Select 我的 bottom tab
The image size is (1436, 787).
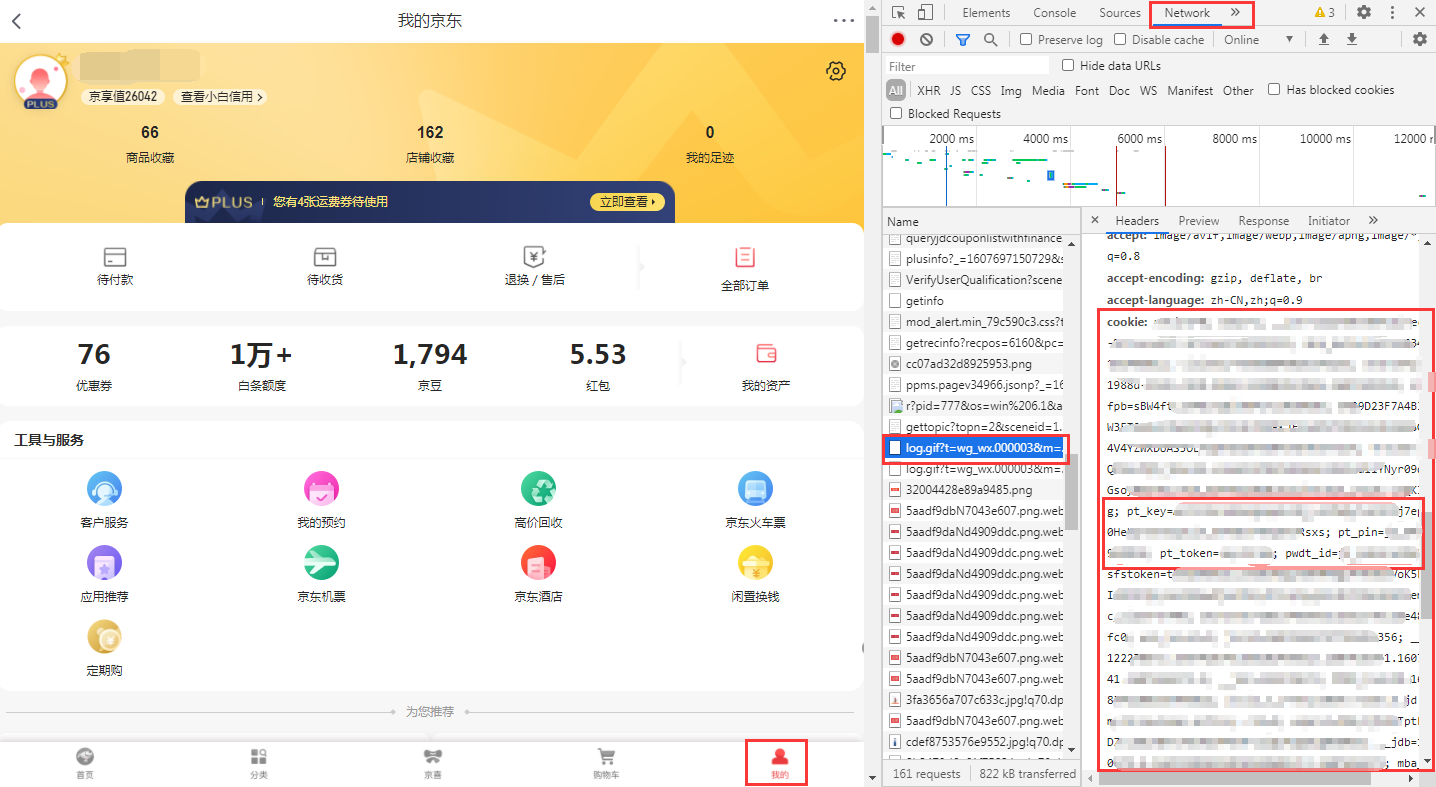pos(780,763)
